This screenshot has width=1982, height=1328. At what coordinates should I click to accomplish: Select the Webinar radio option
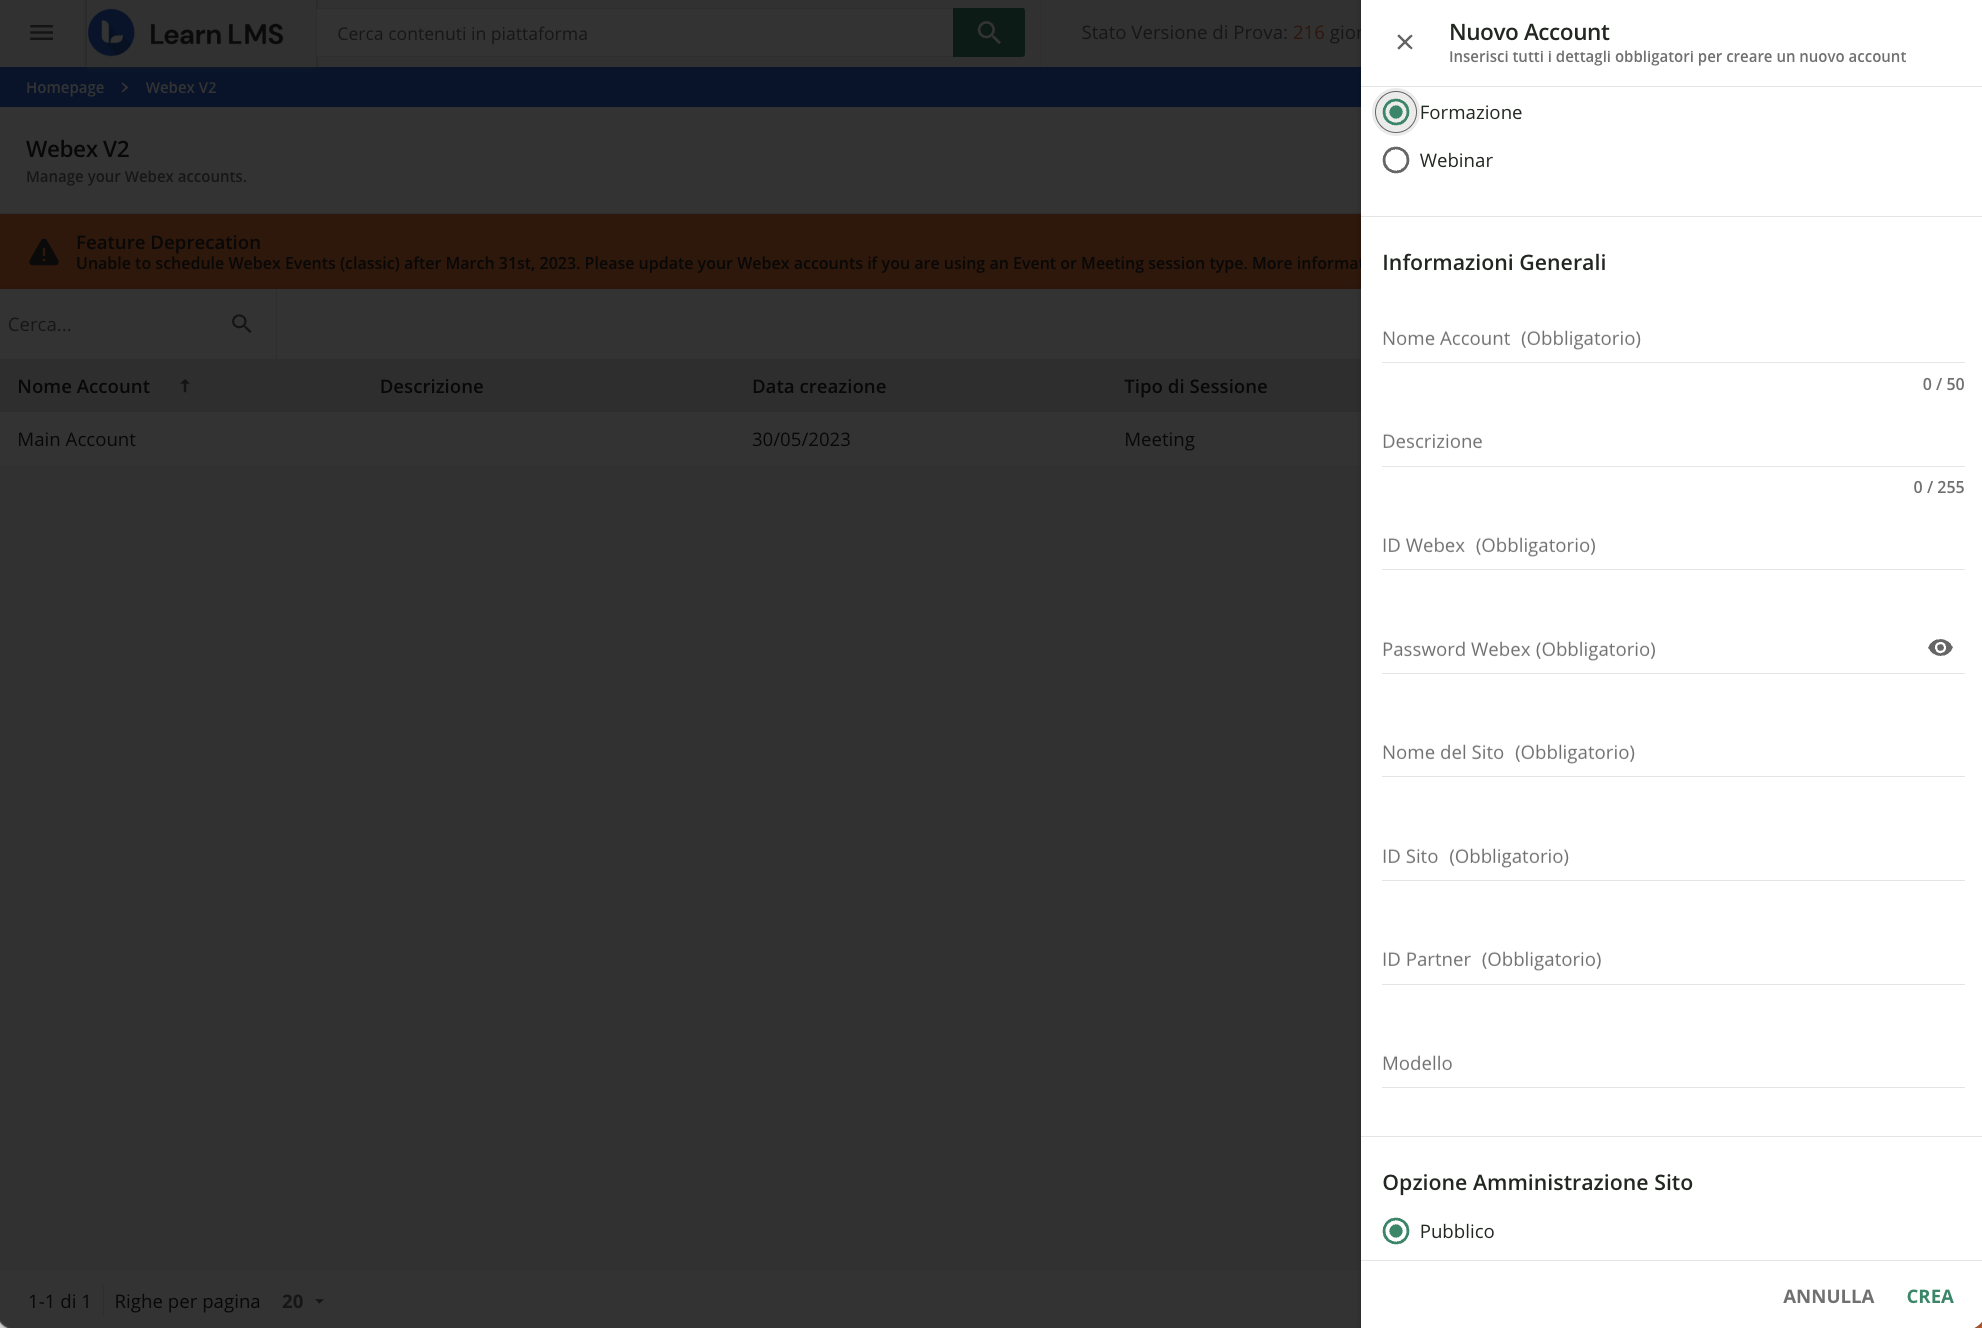pos(1396,160)
